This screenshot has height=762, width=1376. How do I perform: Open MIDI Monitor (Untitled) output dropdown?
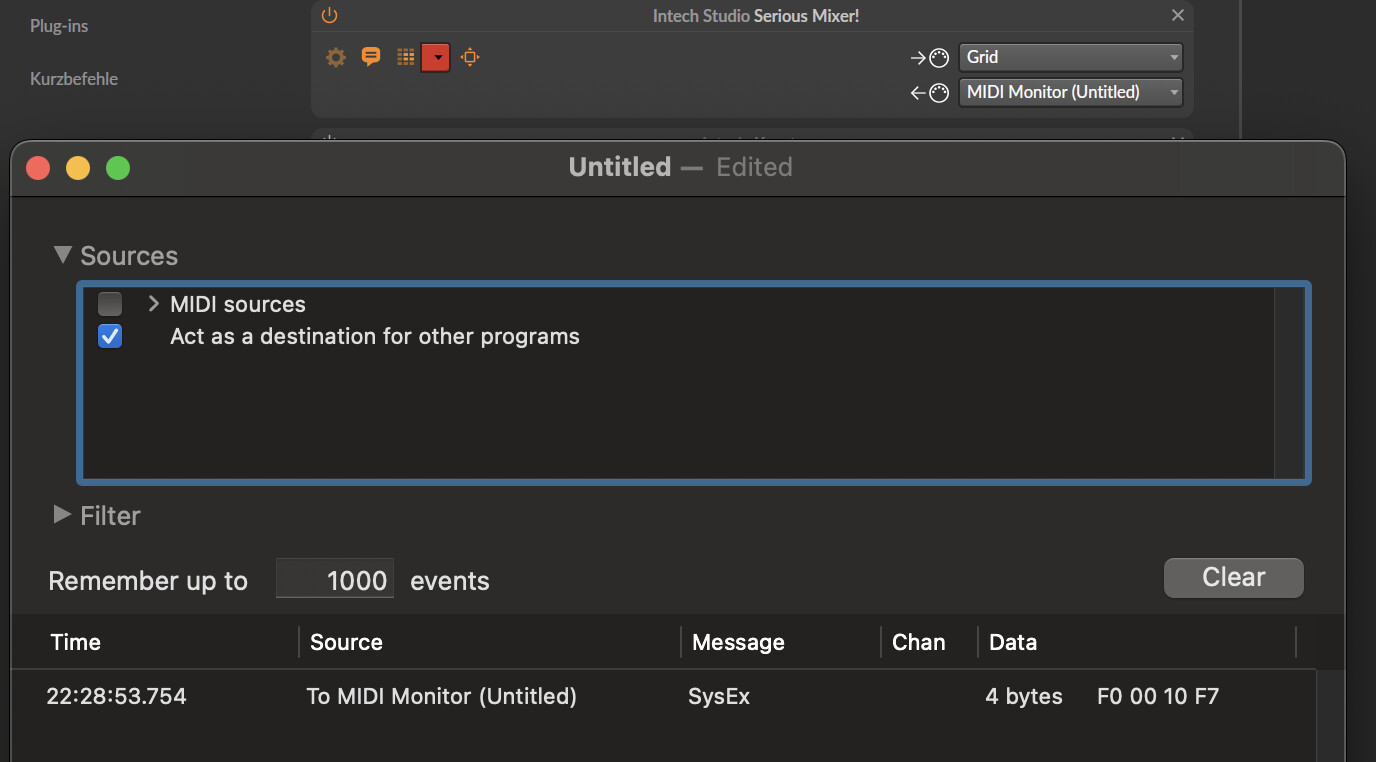tap(1070, 92)
